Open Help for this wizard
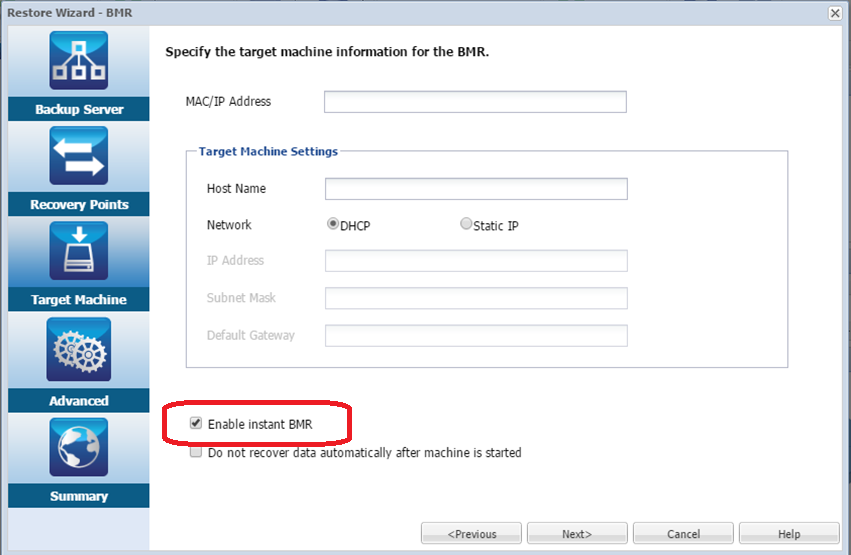The image size is (851, 555). tap(789, 534)
